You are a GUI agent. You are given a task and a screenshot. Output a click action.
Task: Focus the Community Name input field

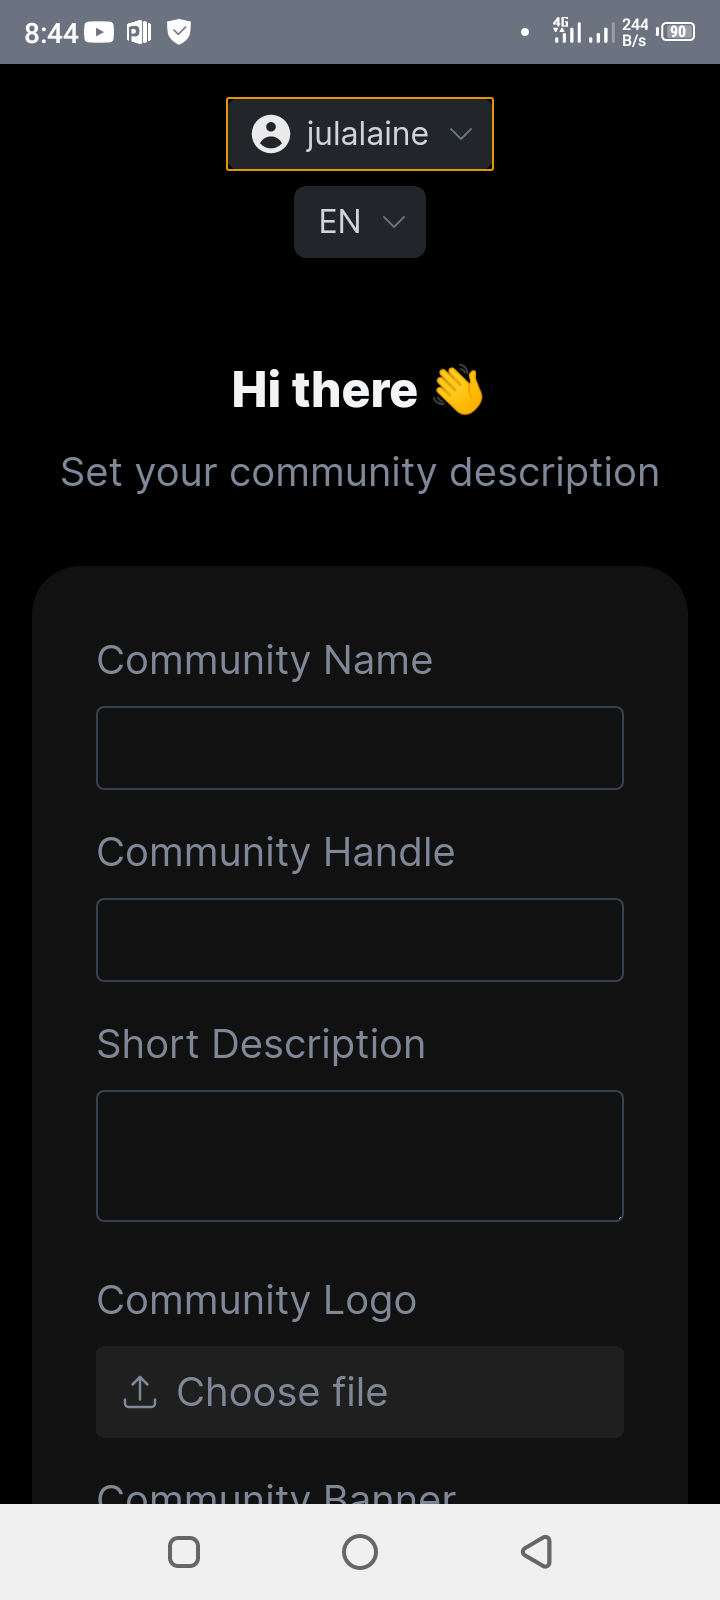pos(360,748)
